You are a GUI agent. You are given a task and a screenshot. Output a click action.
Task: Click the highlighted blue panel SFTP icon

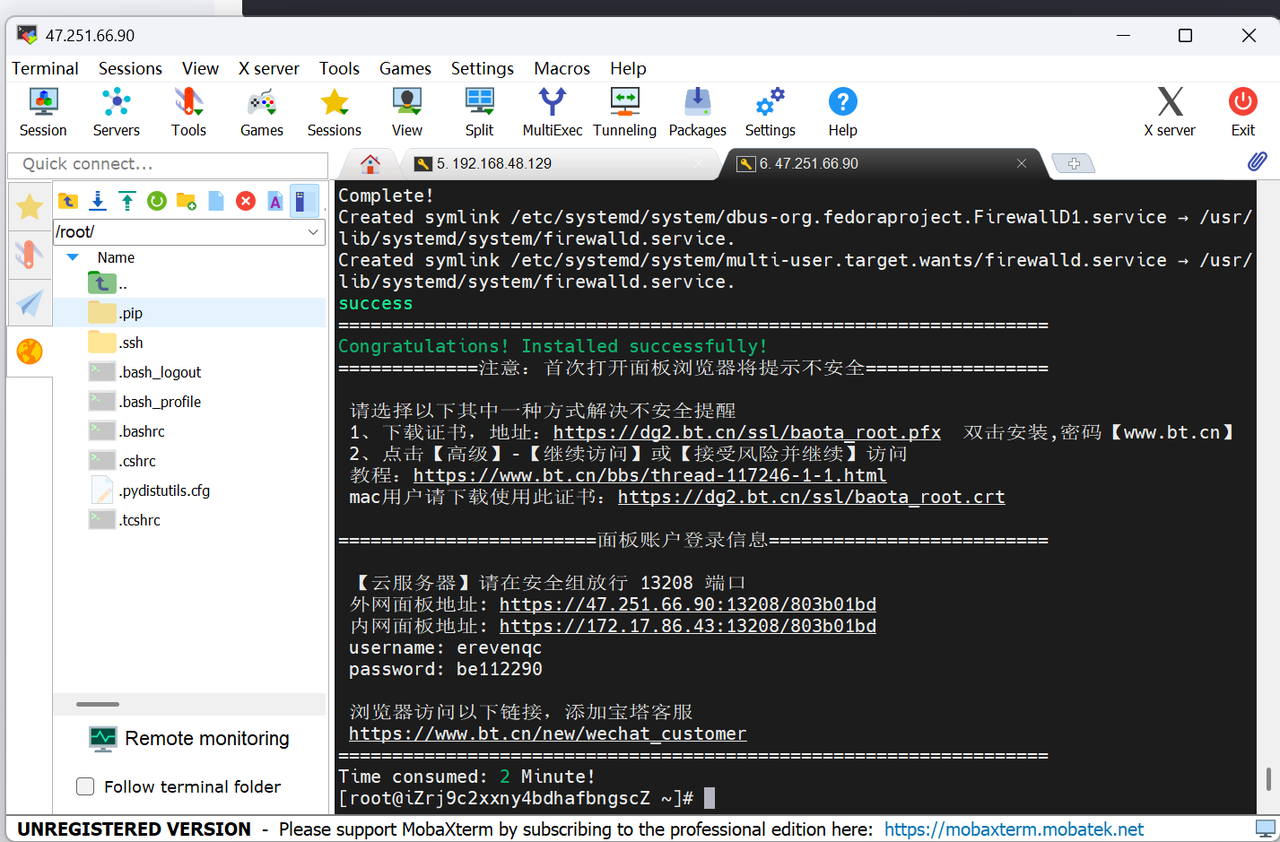click(x=304, y=201)
